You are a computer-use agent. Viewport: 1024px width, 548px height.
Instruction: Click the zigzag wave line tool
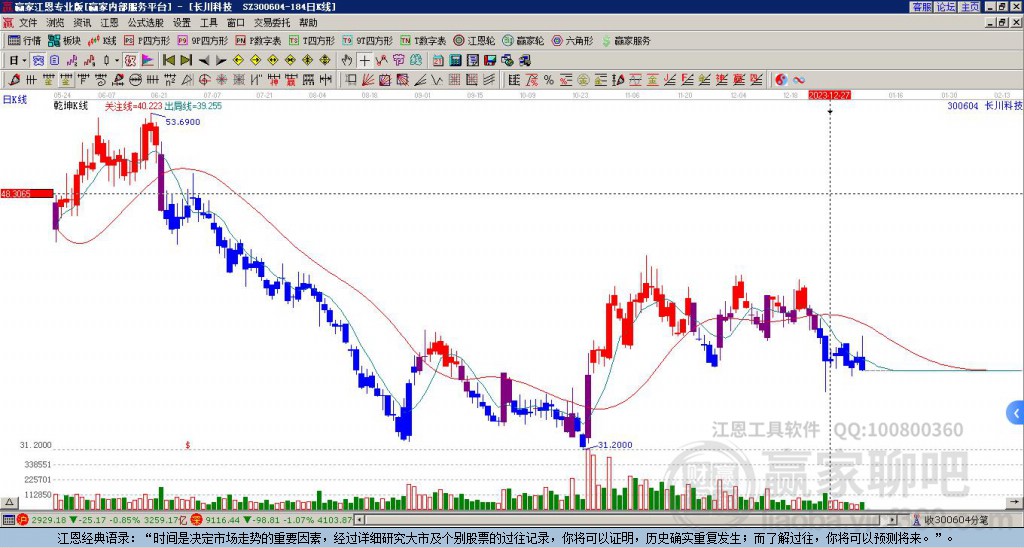[437, 80]
